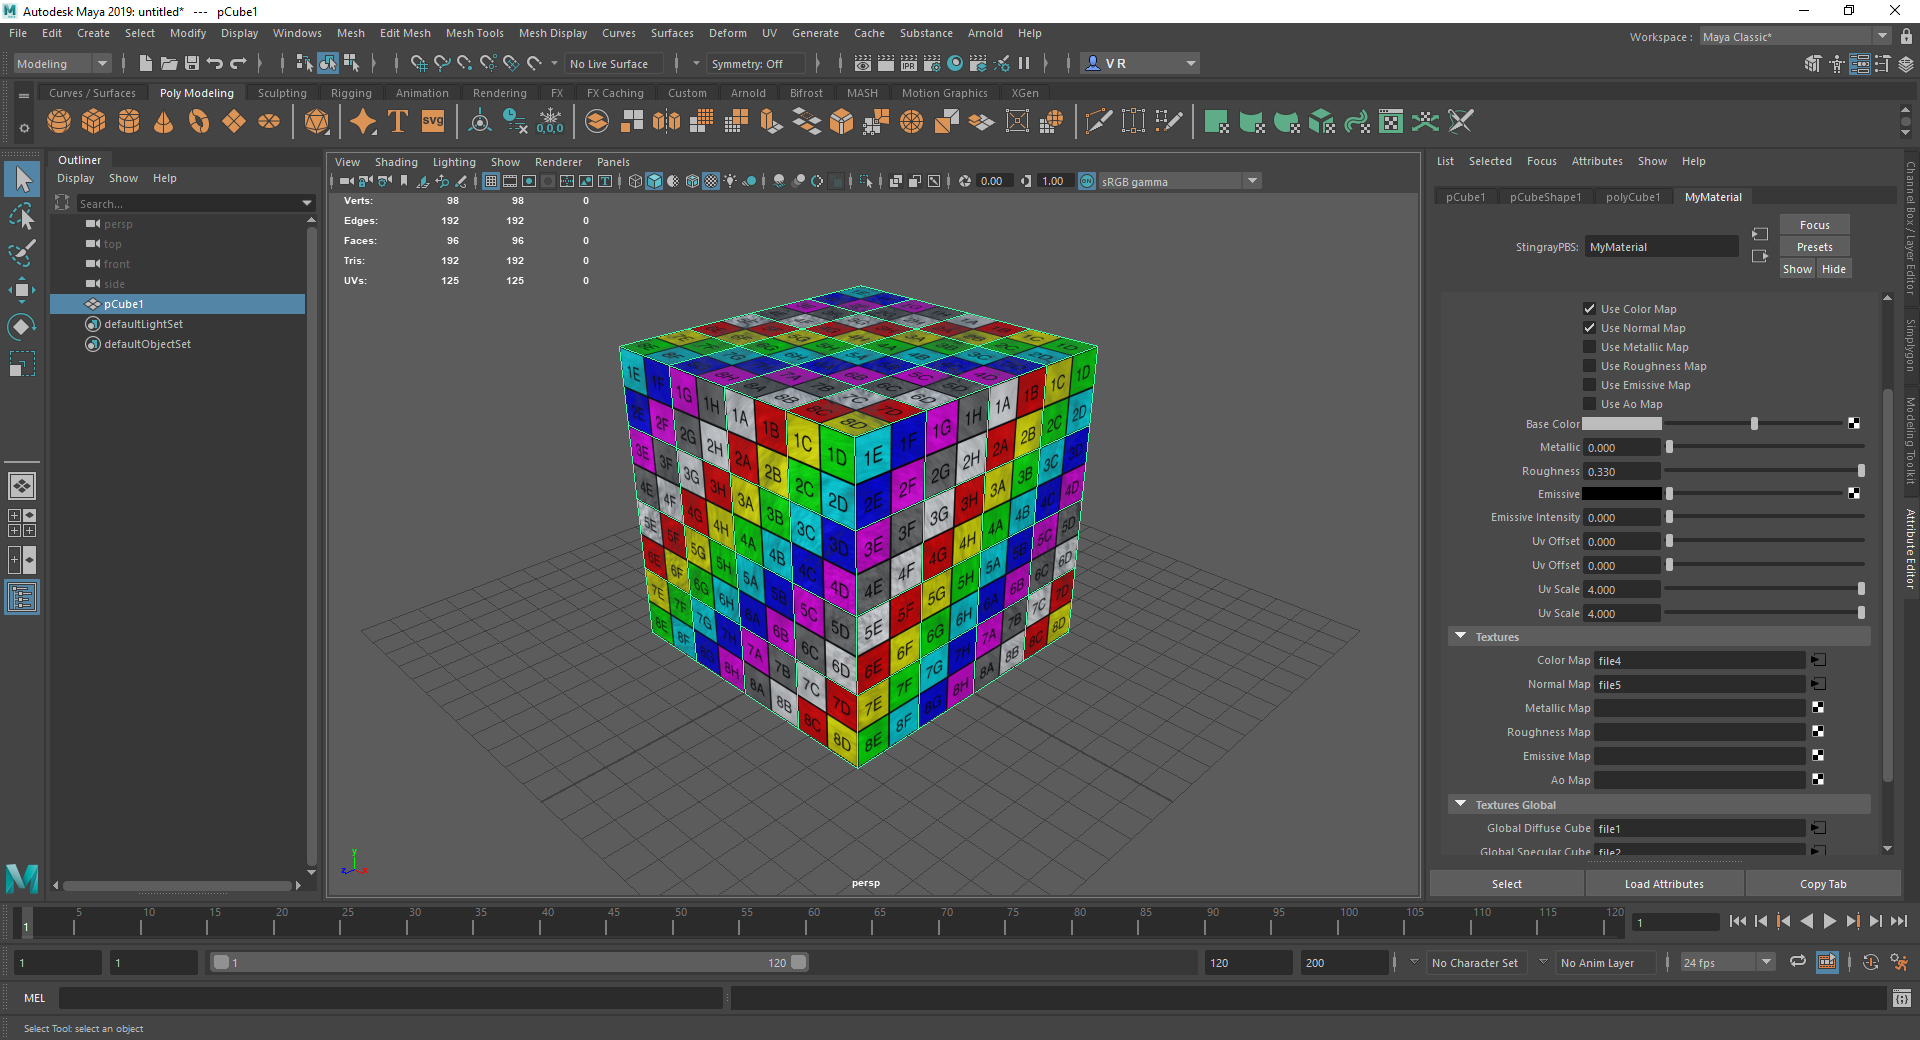Create a polygon cylinder from the shelf
This screenshot has width=1920, height=1040.
point(129,121)
